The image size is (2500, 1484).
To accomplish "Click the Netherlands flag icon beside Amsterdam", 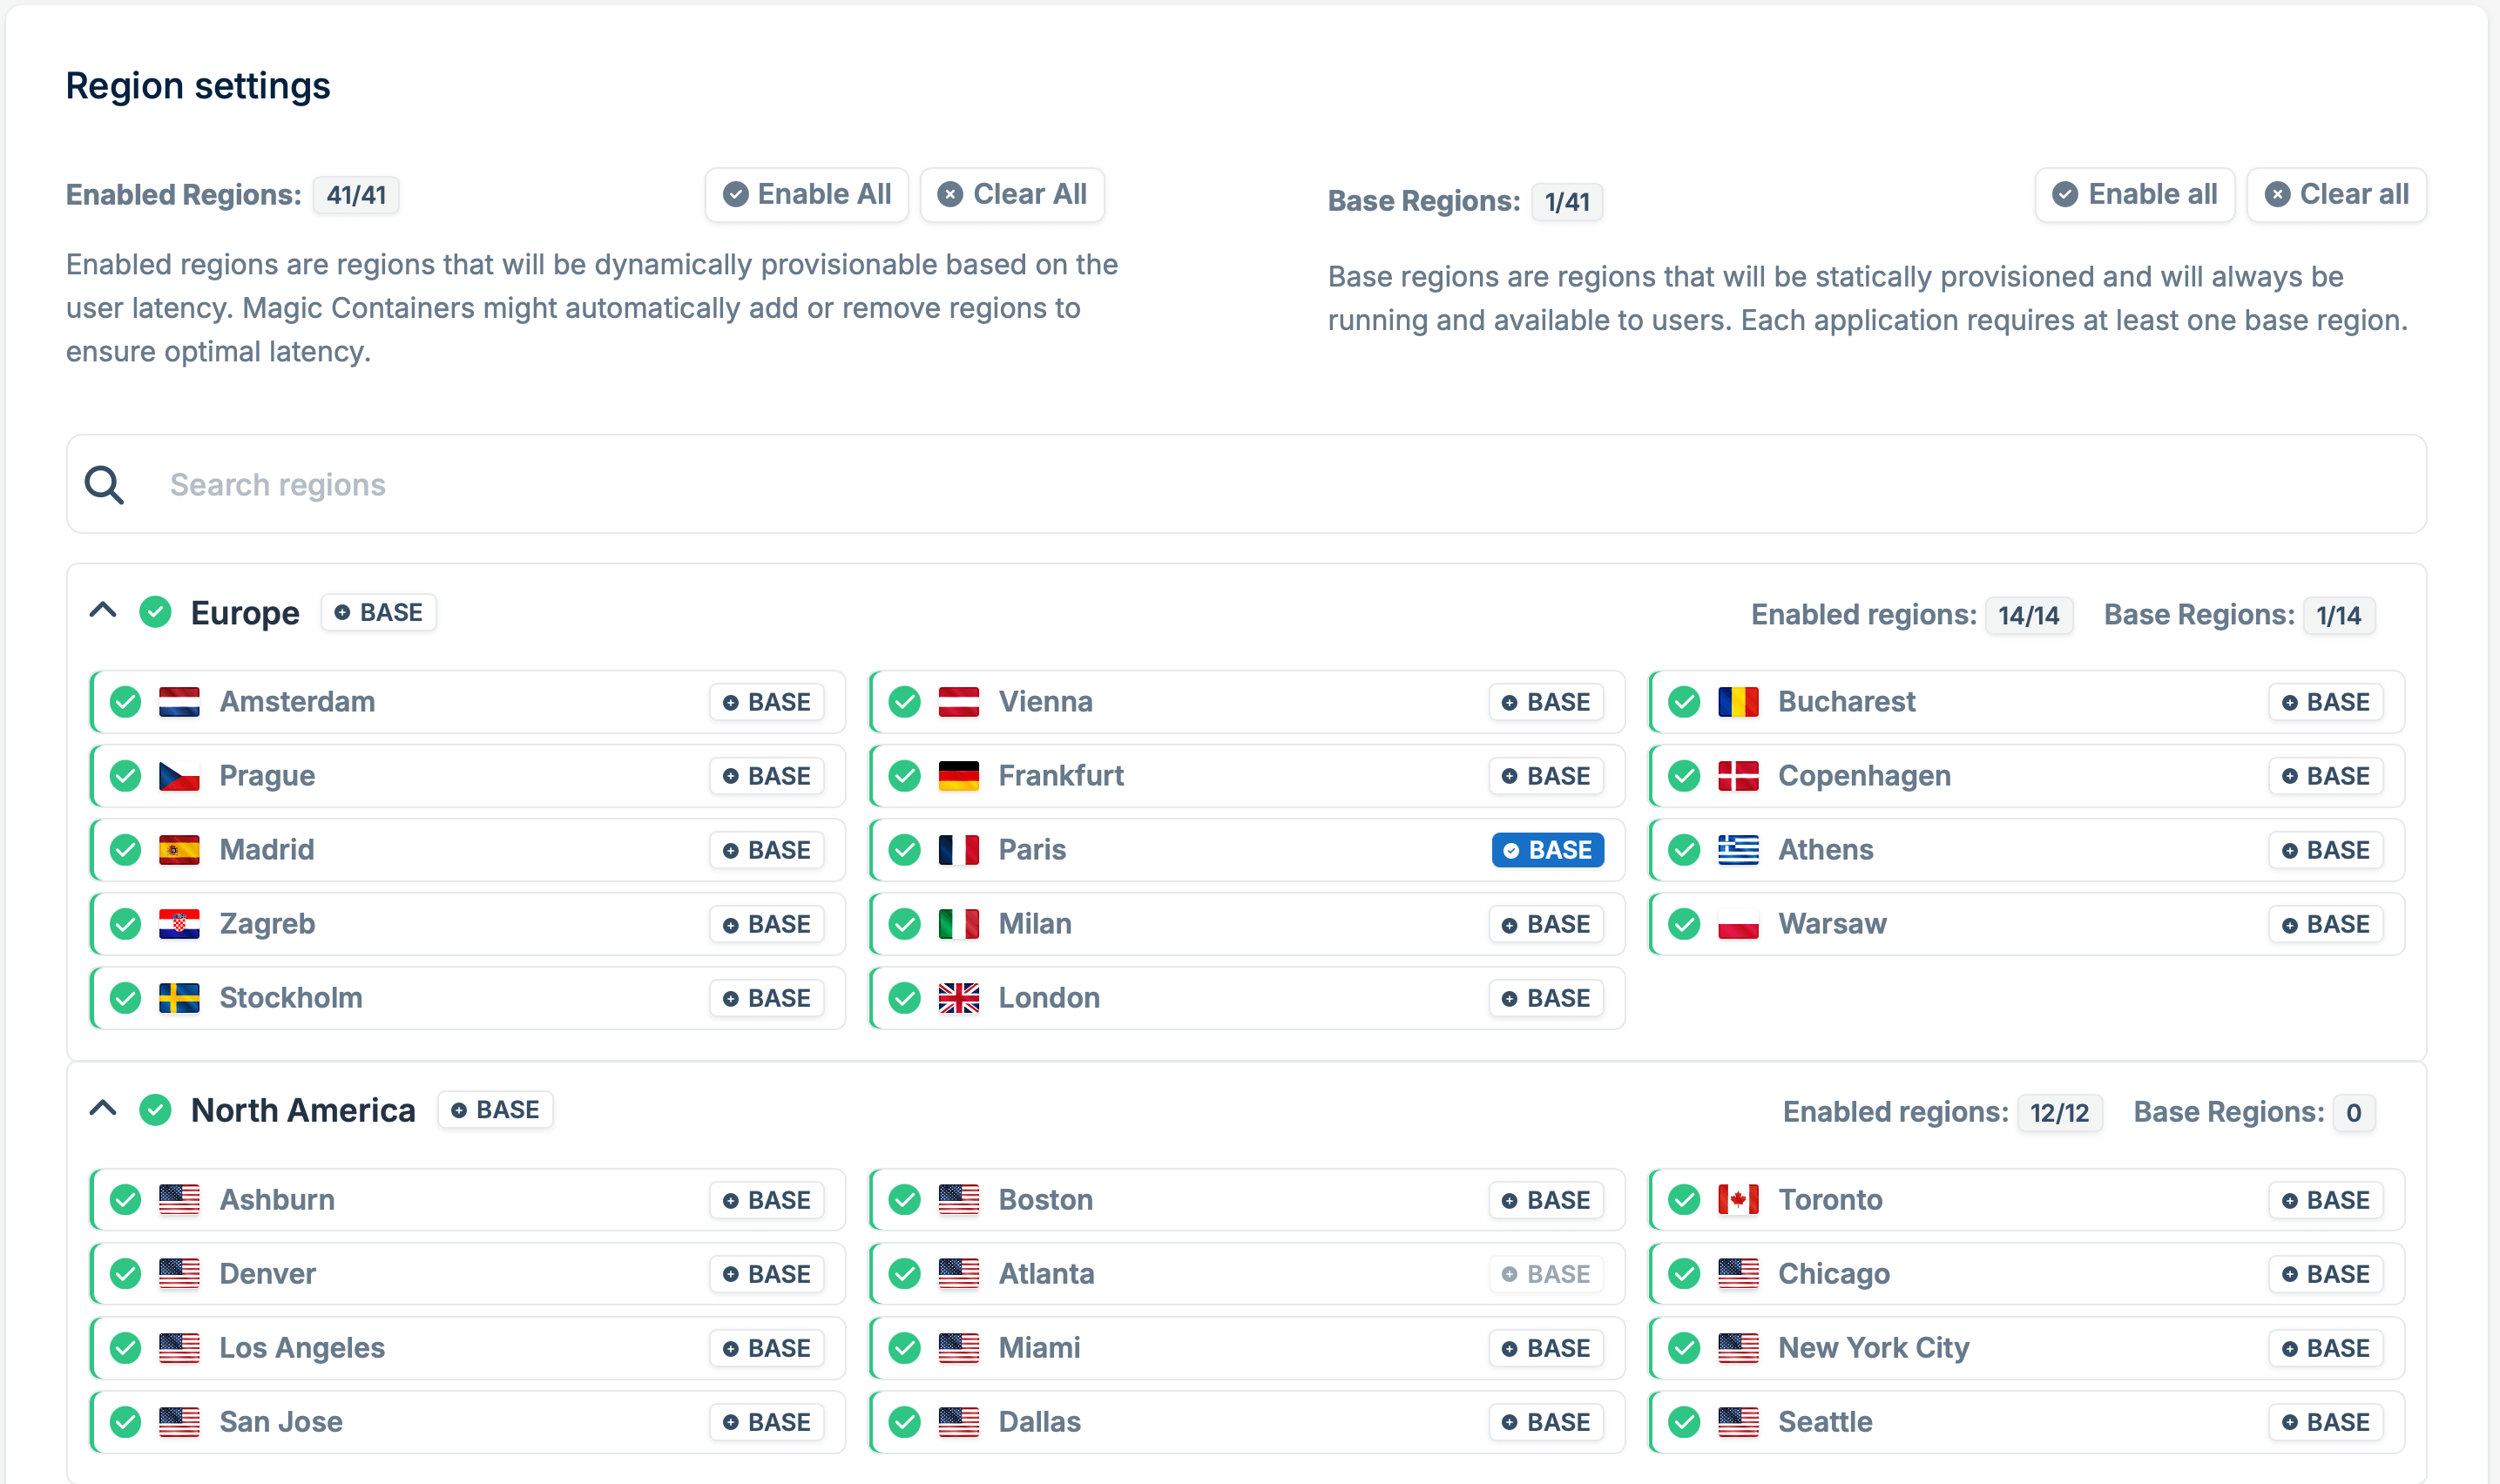I will tap(179, 702).
